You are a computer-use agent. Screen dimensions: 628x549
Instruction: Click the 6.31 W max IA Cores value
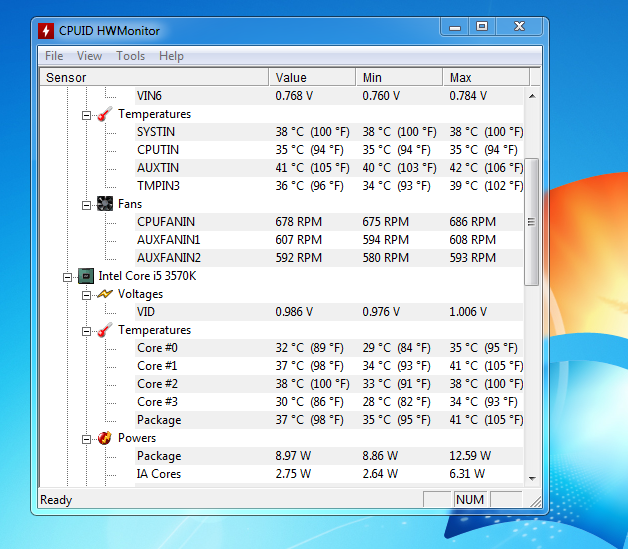tap(467, 474)
